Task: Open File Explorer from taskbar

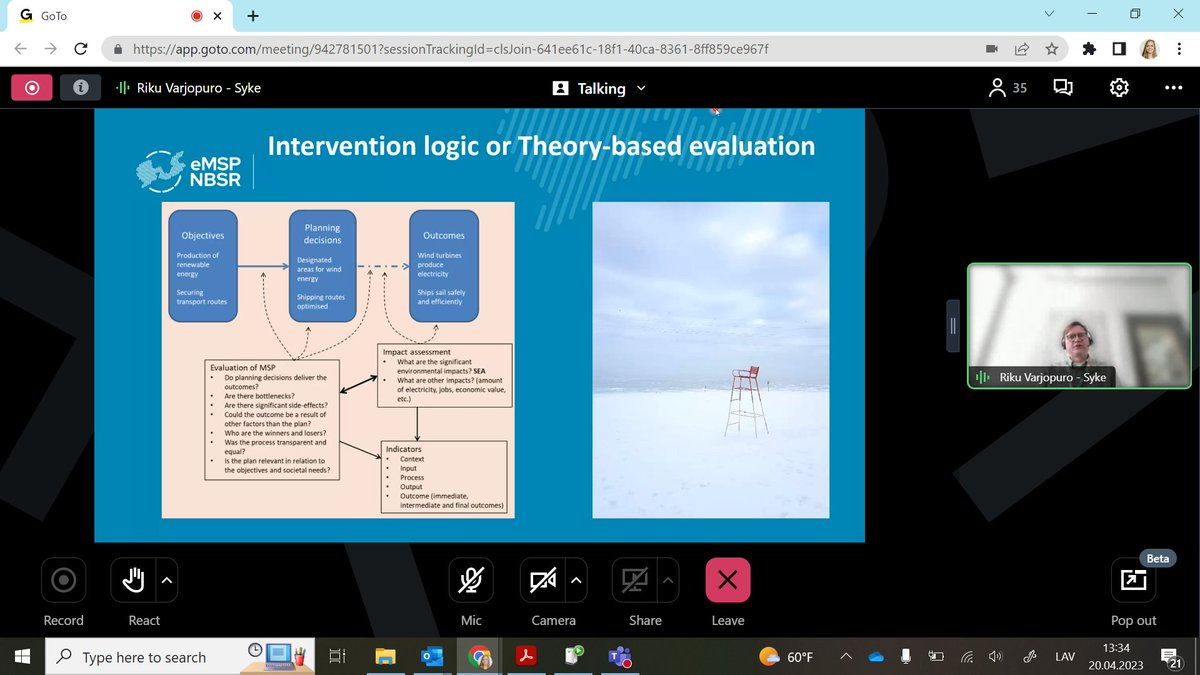Action: (x=385, y=657)
